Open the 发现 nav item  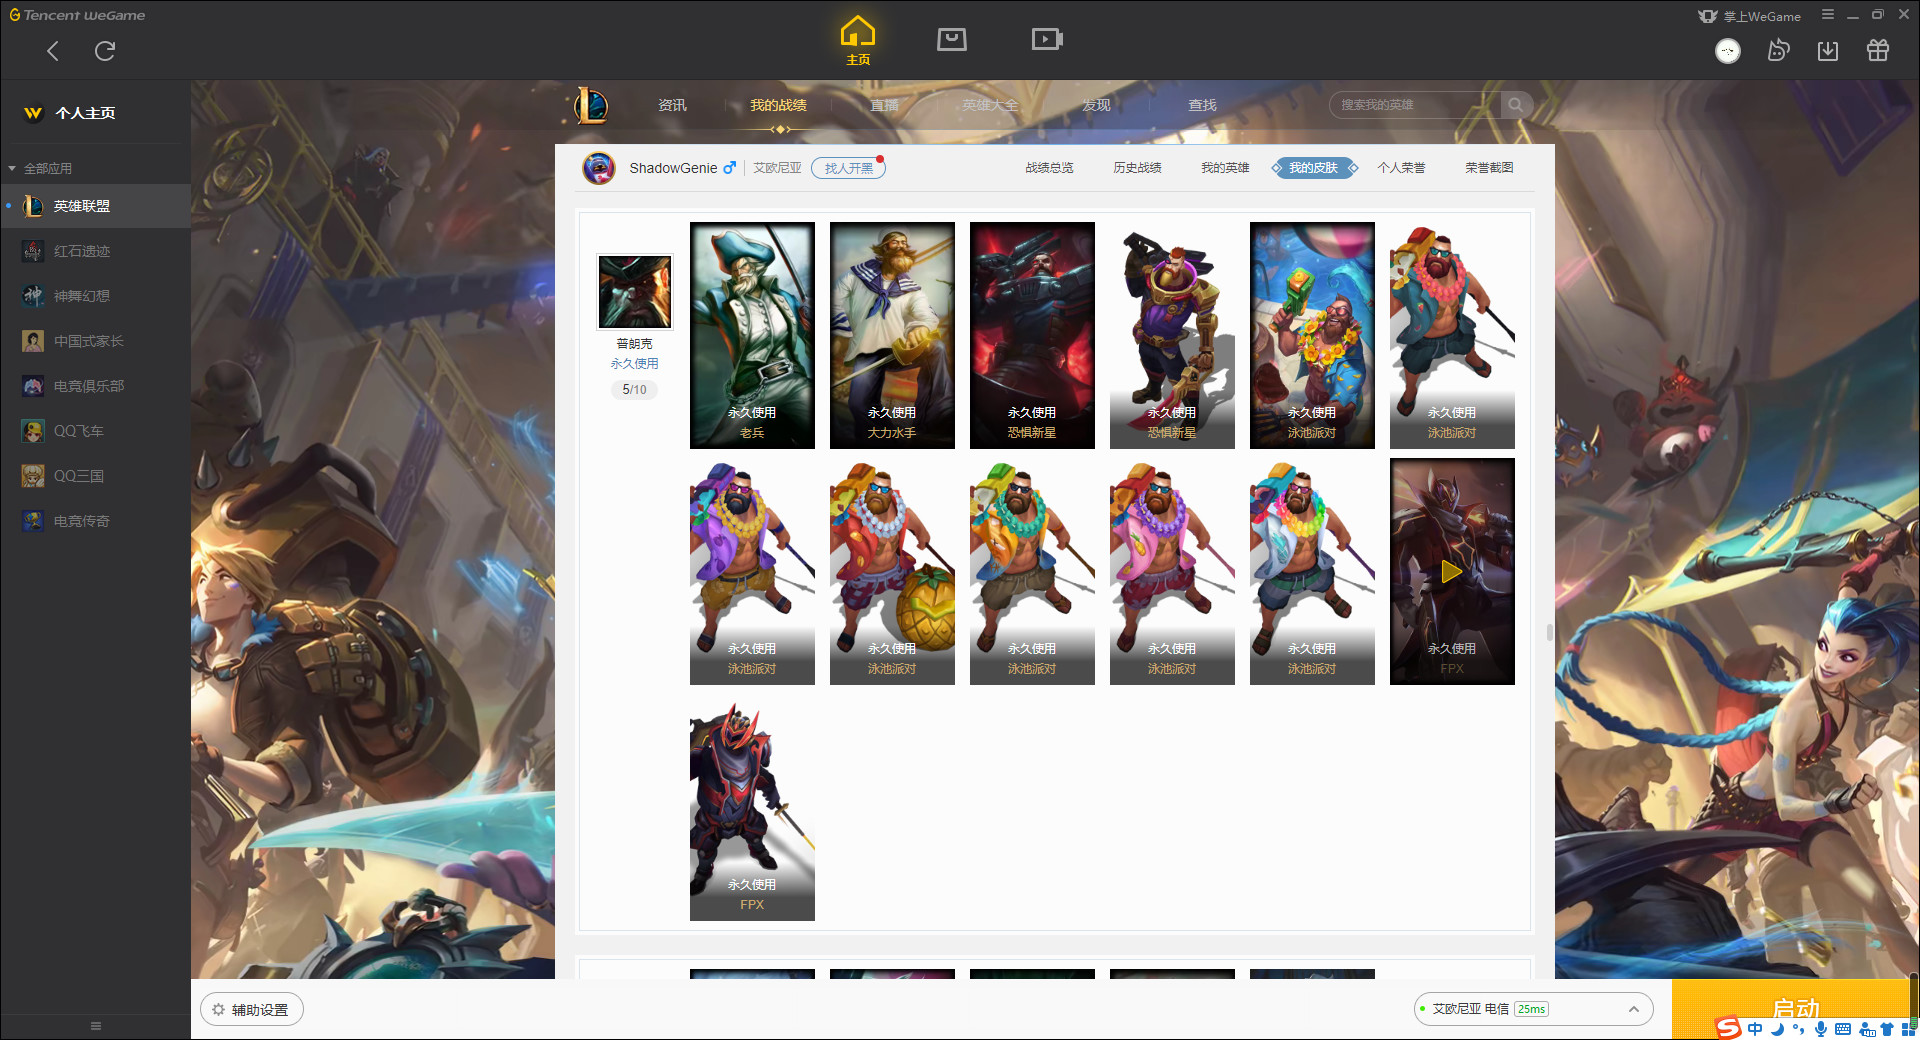pos(1096,105)
